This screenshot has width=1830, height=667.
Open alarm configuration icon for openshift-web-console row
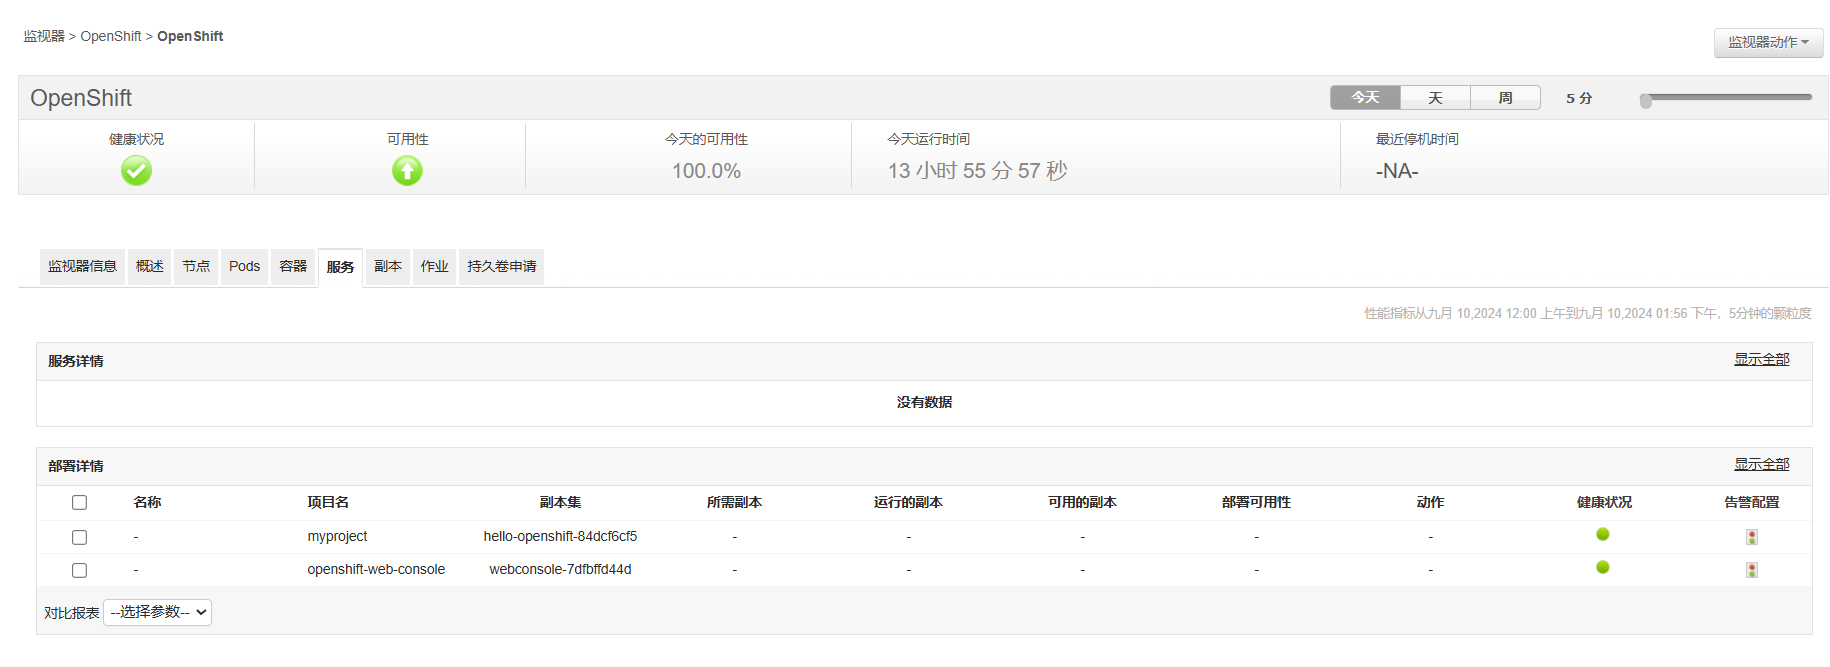click(x=1752, y=570)
